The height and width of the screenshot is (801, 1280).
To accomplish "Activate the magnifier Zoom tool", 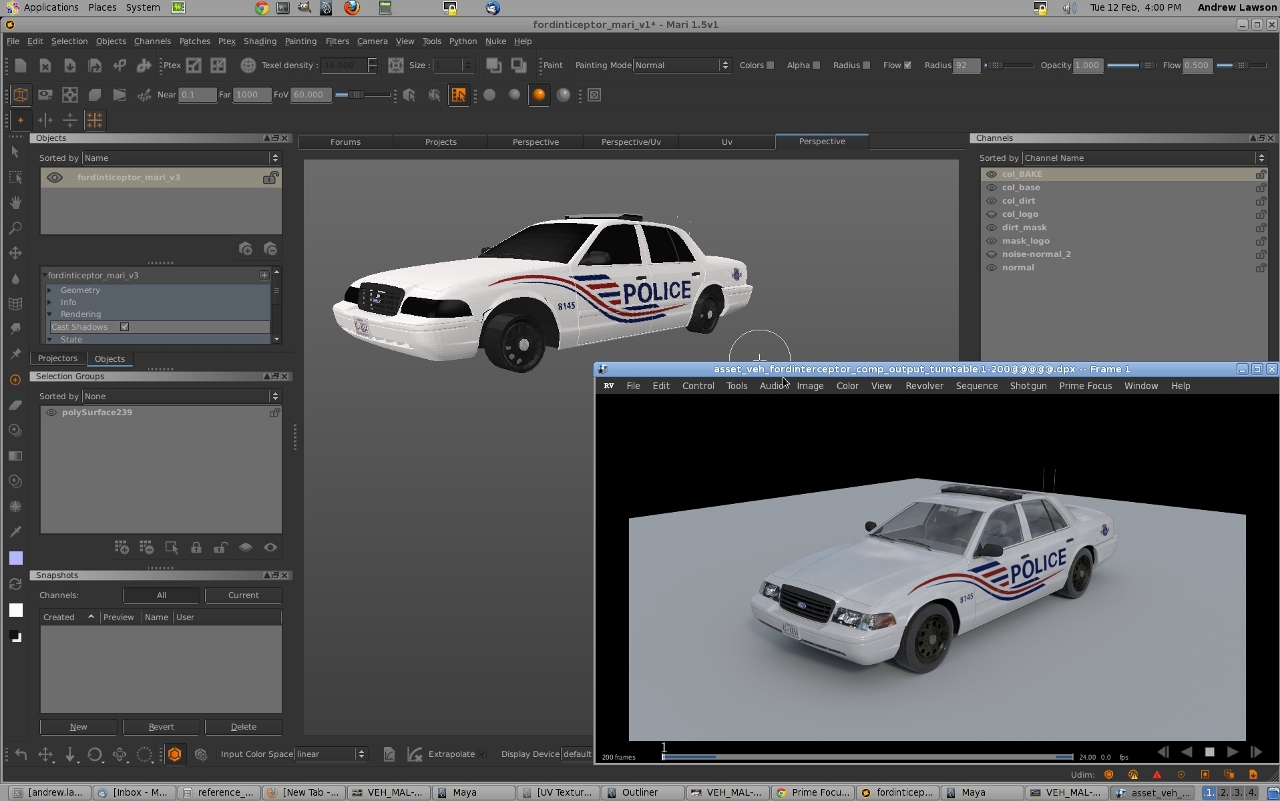I will point(15,228).
